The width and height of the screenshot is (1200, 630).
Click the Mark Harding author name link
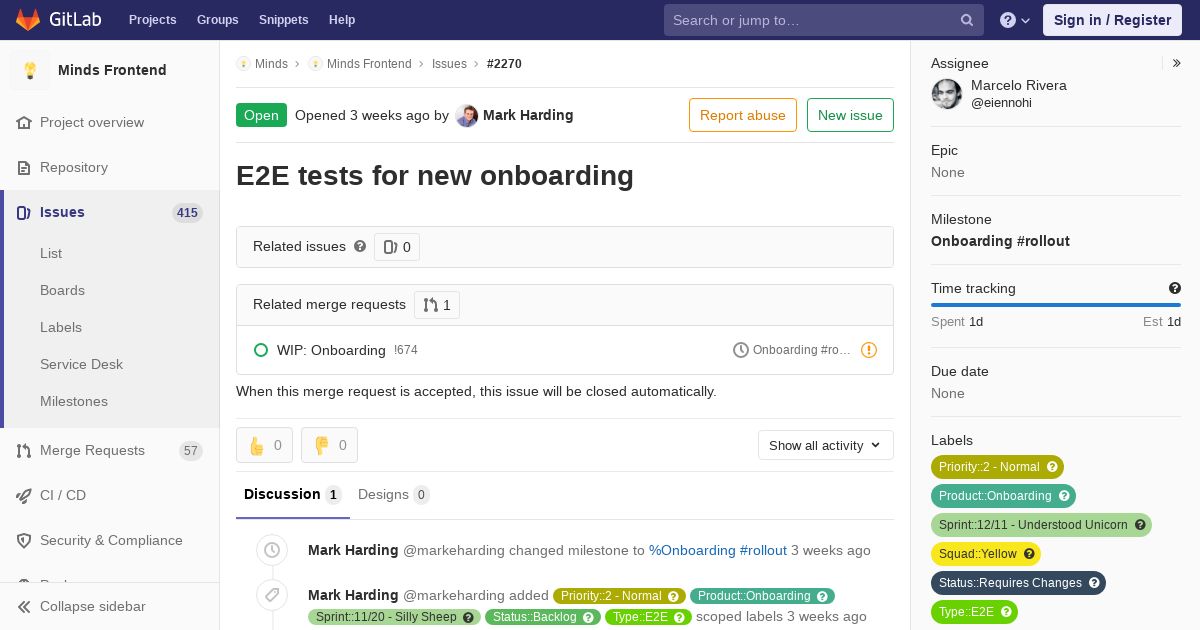[528, 115]
